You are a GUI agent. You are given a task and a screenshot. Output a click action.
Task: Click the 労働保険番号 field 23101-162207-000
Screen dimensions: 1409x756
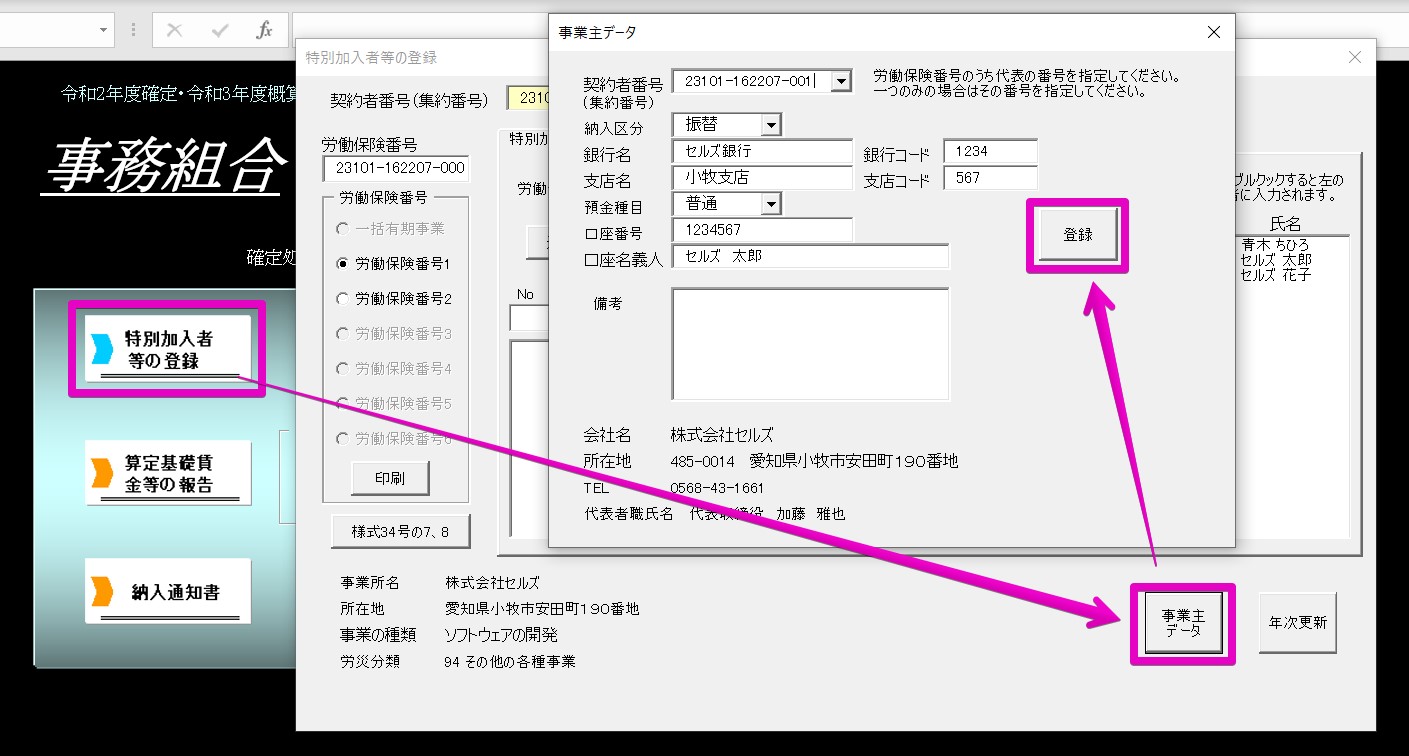pyautogui.click(x=396, y=169)
